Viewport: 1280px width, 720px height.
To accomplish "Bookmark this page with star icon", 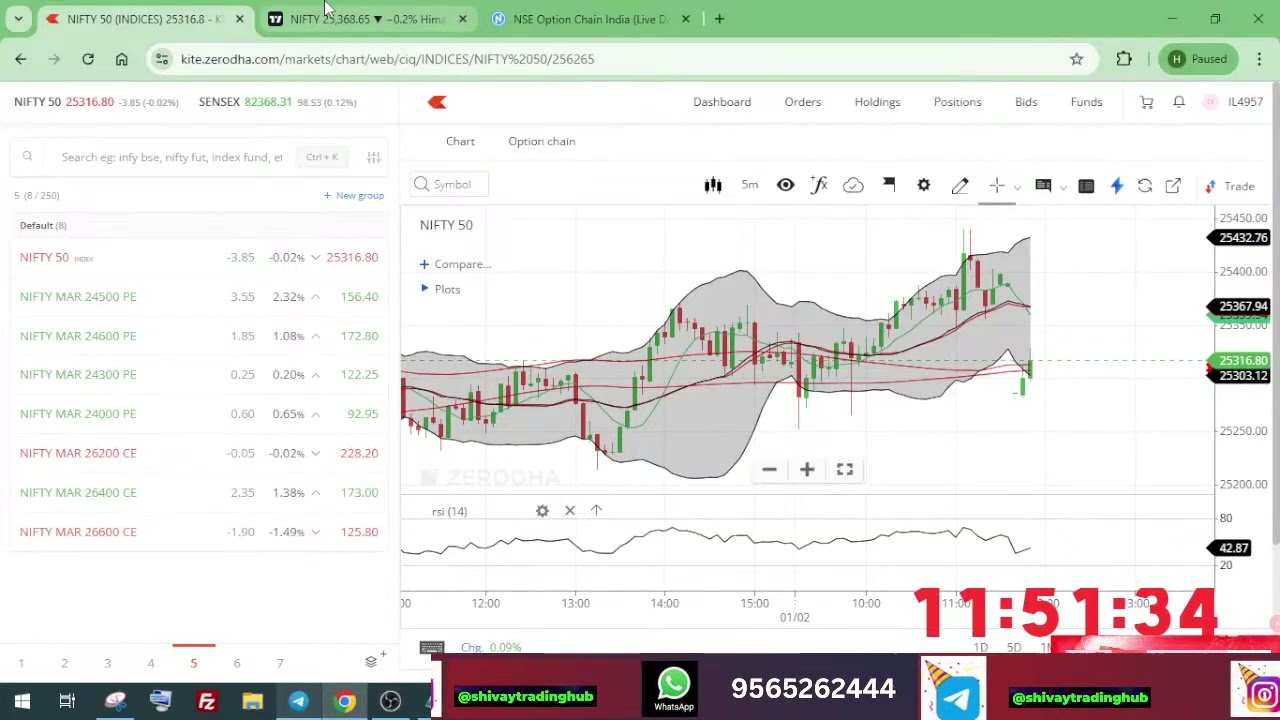I will pyautogui.click(x=1076, y=59).
